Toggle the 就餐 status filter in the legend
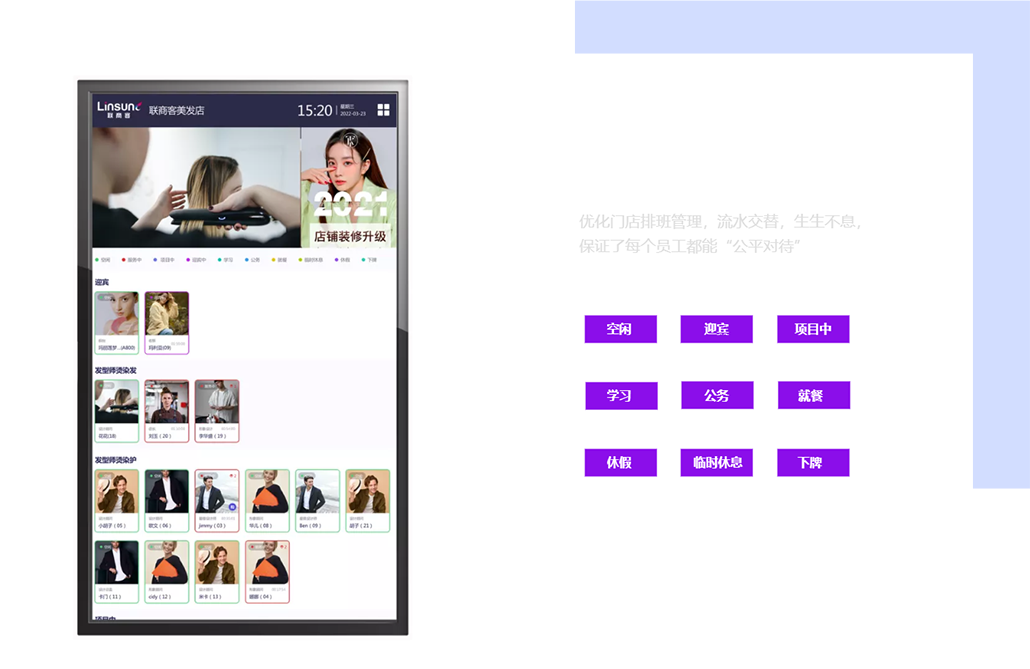Image resolution: width=1030 pixels, height=669 pixels. coord(280,260)
